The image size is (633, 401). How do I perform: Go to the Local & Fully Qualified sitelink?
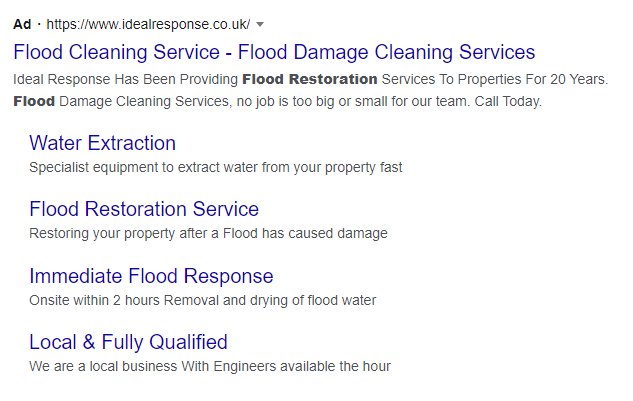[x=128, y=342]
